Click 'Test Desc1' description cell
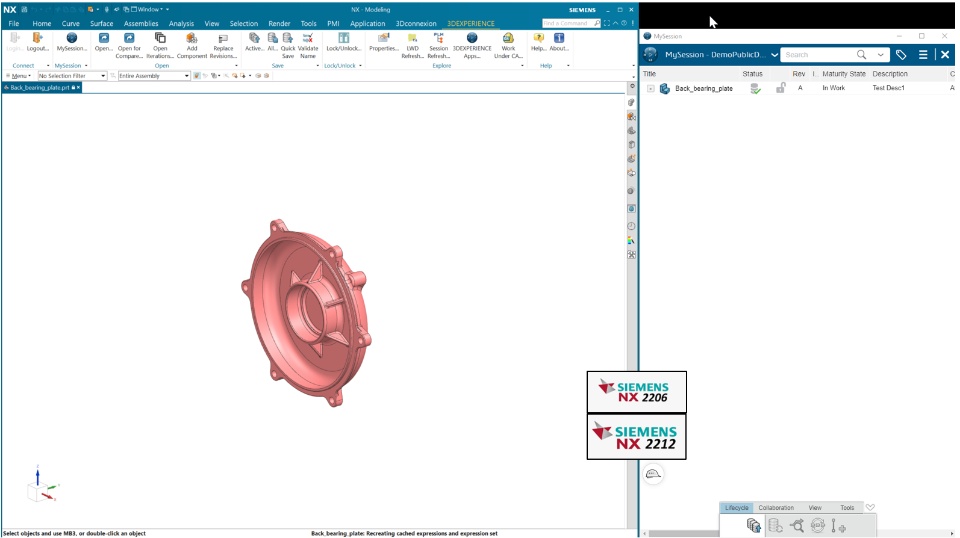The height and width of the screenshot is (538, 960). 888,88
